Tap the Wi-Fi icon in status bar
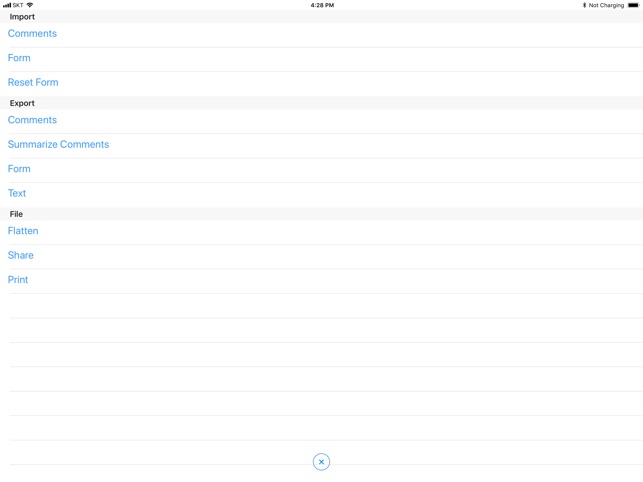This screenshot has width=643, height=482. (x=30, y=5)
